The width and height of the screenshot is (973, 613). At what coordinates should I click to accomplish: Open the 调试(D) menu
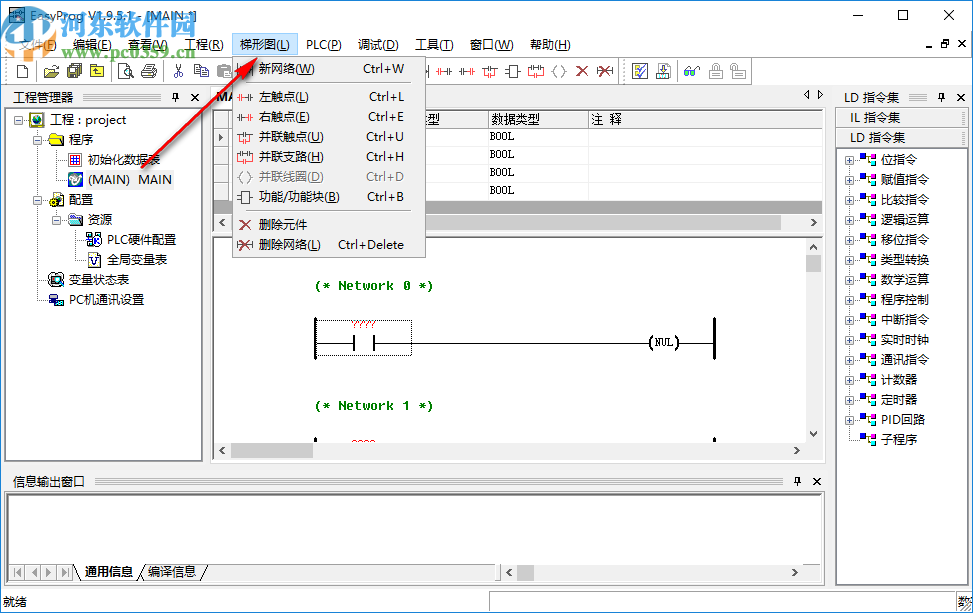(378, 45)
